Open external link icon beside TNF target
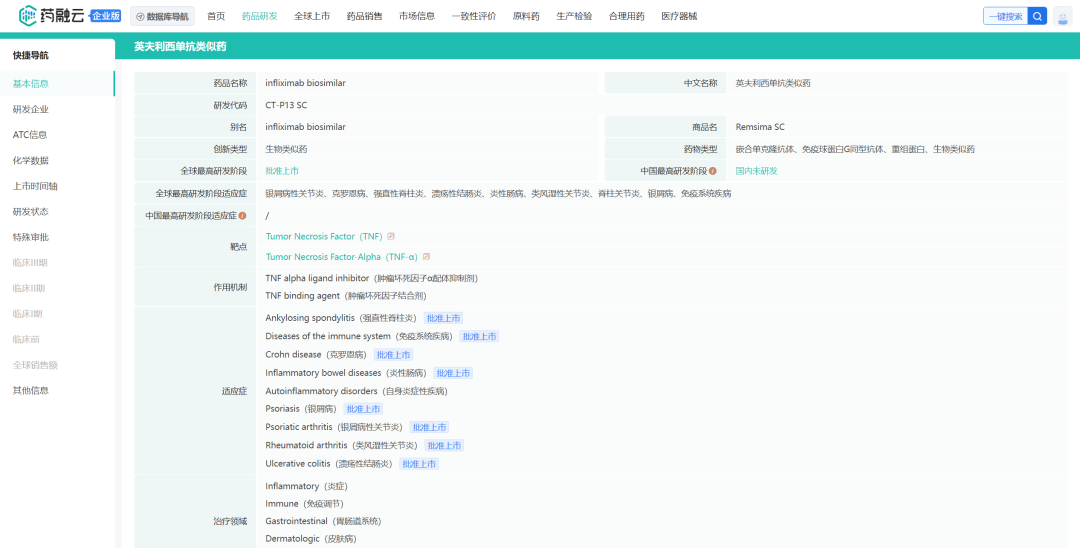Screen dimensions: 1080x548 point(391,237)
